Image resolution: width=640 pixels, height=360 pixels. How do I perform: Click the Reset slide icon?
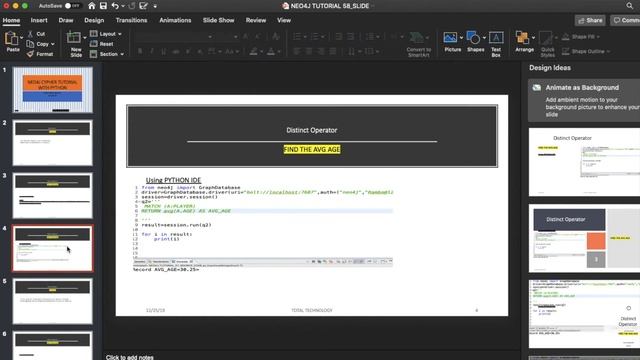pyautogui.click(x=93, y=44)
